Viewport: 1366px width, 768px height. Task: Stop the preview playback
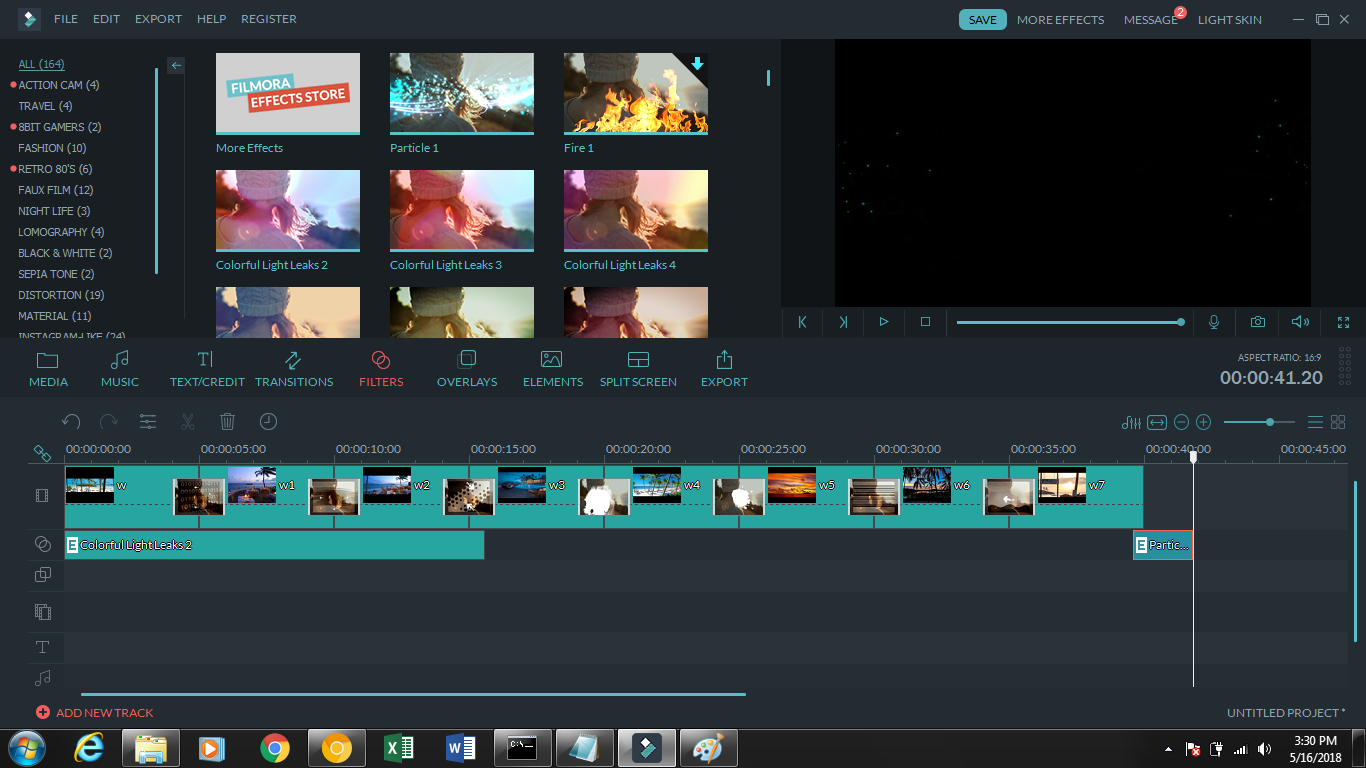coord(925,322)
